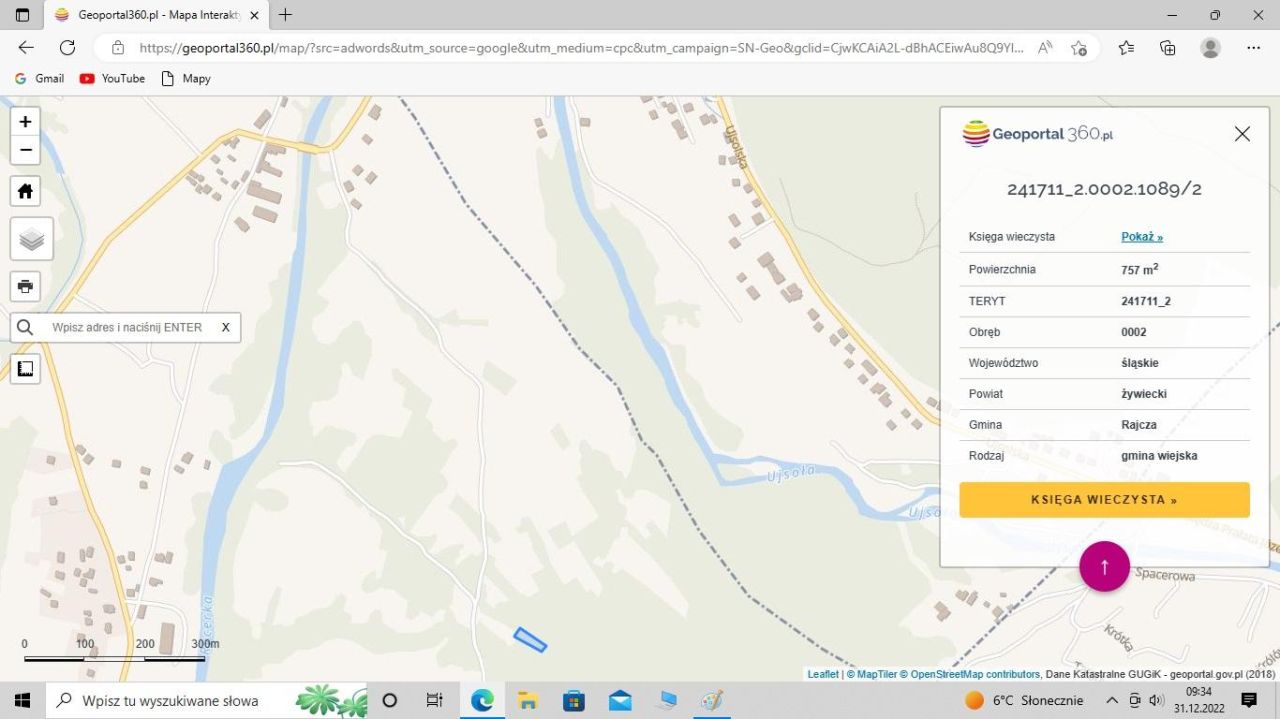Viewport: 1280px width, 719px height.
Task: Zoom in on the map
Action: (25, 122)
